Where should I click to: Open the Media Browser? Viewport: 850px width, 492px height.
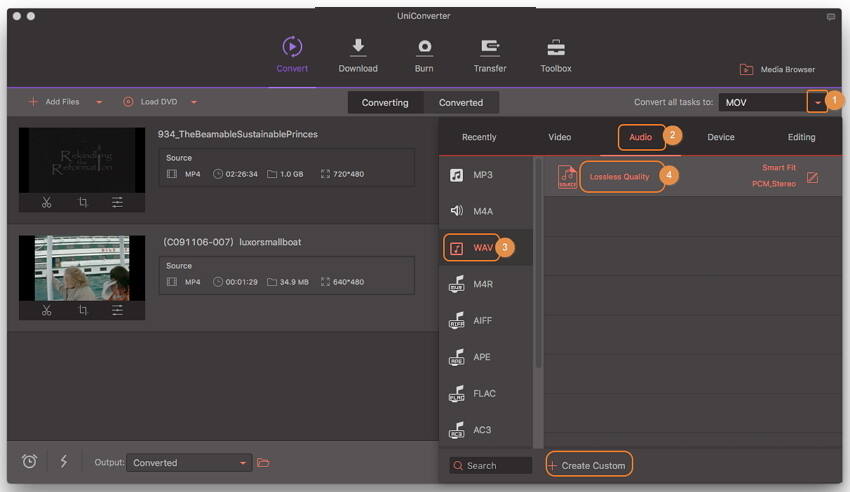pyautogui.click(x=777, y=69)
